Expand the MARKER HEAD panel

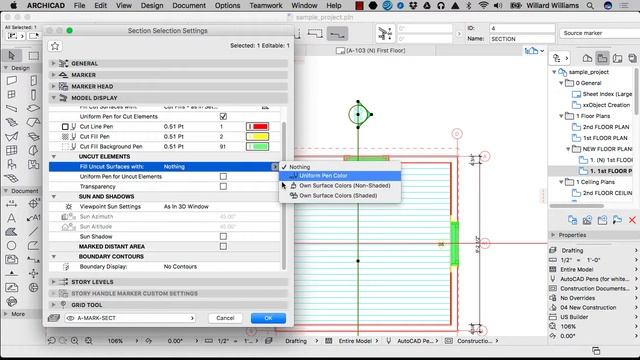tap(53, 86)
